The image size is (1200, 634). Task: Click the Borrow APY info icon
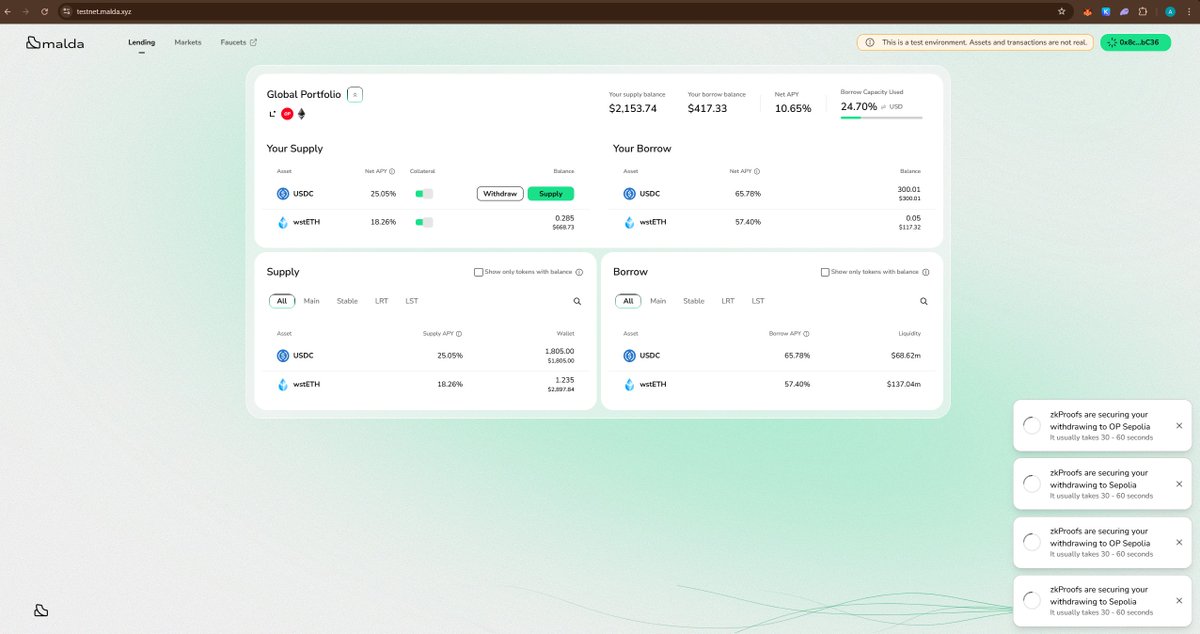point(806,334)
